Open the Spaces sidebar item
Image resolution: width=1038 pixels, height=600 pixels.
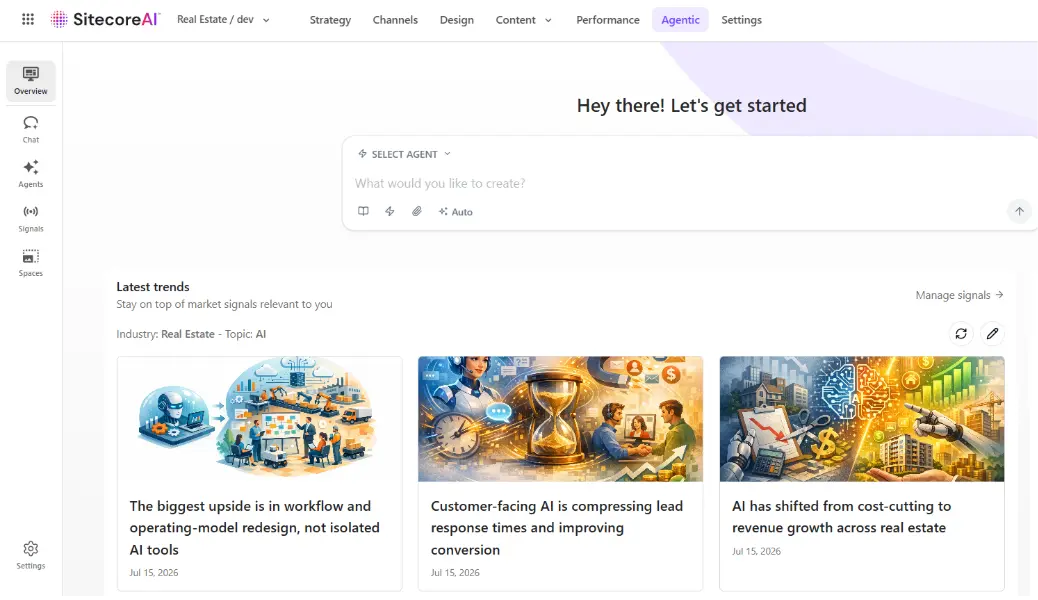point(30,263)
